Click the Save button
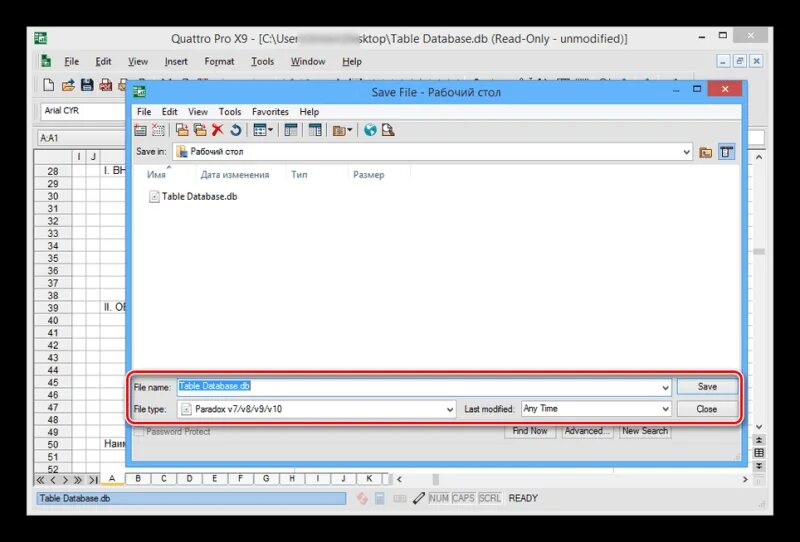800x542 pixels. coord(707,387)
